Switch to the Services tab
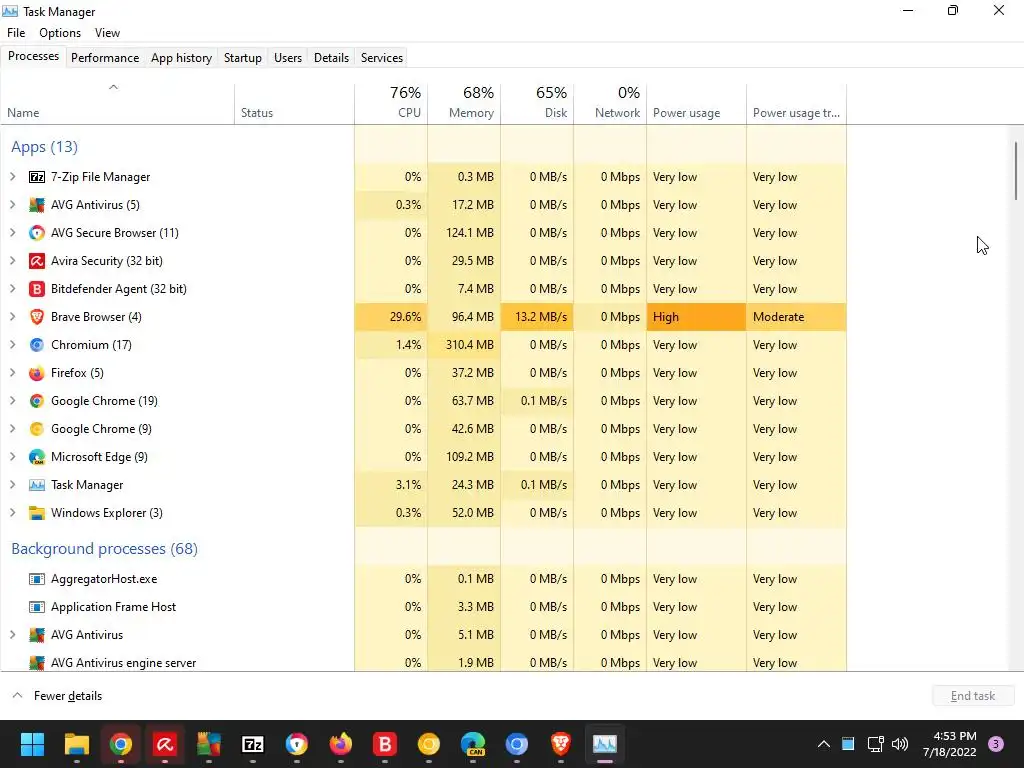This screenshot has height=768, width=1024. click(x=382, y=57)
